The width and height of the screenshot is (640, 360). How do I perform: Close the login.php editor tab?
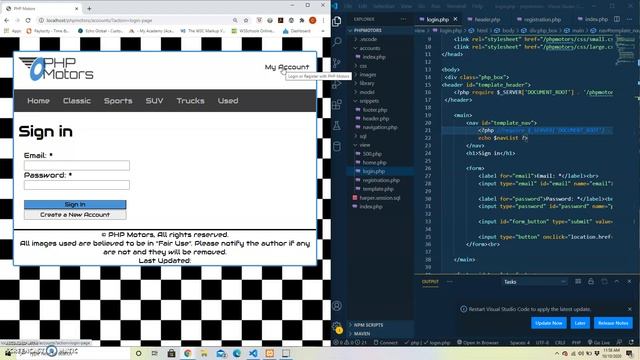pyautogui.click(x=456, y=19)
